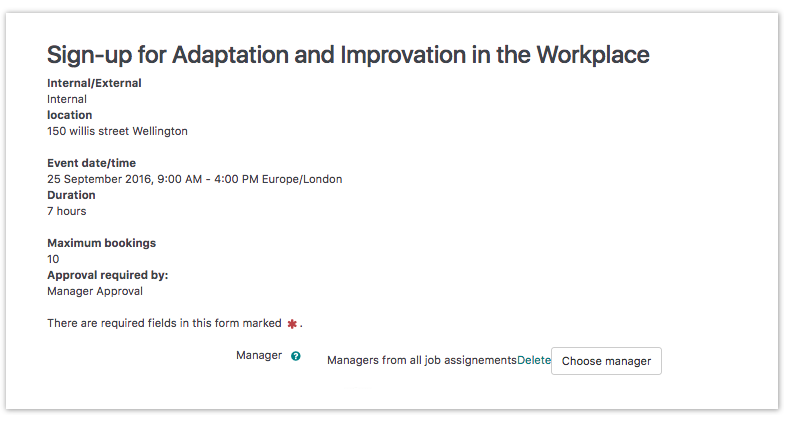Screen dimensions: 793x424
Task: Select the Manager Approval text
Action: tap(95, 291)
